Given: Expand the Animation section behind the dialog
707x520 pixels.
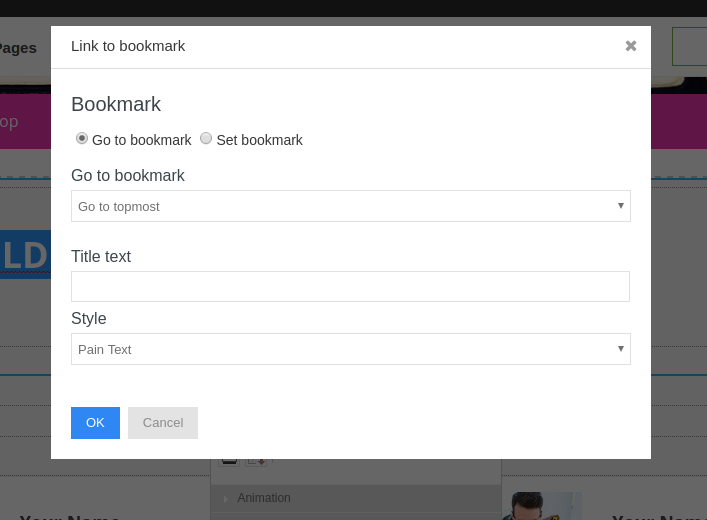Looking at the screenshot, I should click(x=264, y=498).
